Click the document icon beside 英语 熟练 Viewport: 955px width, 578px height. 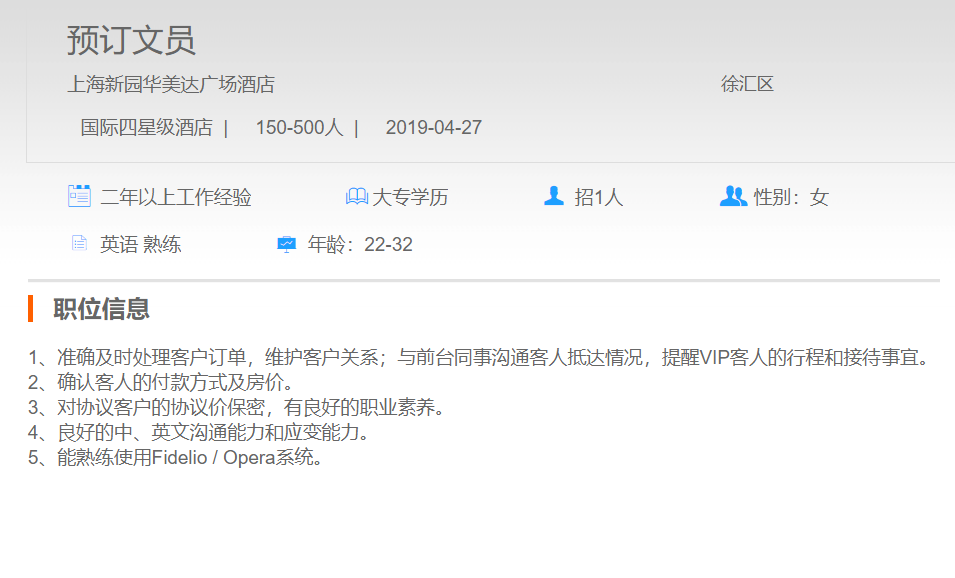[79, 244]
